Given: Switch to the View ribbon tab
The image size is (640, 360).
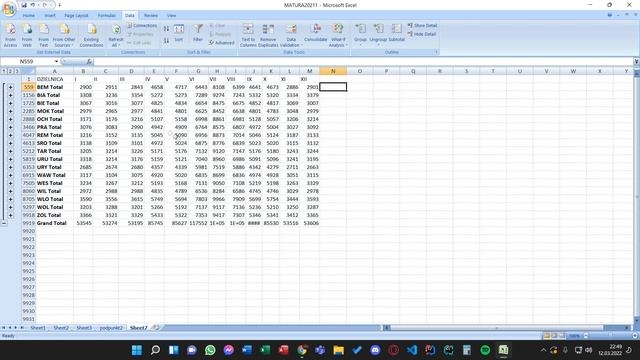Looking at the screenshot, I should pyautogui.click(x=171, y=16).
